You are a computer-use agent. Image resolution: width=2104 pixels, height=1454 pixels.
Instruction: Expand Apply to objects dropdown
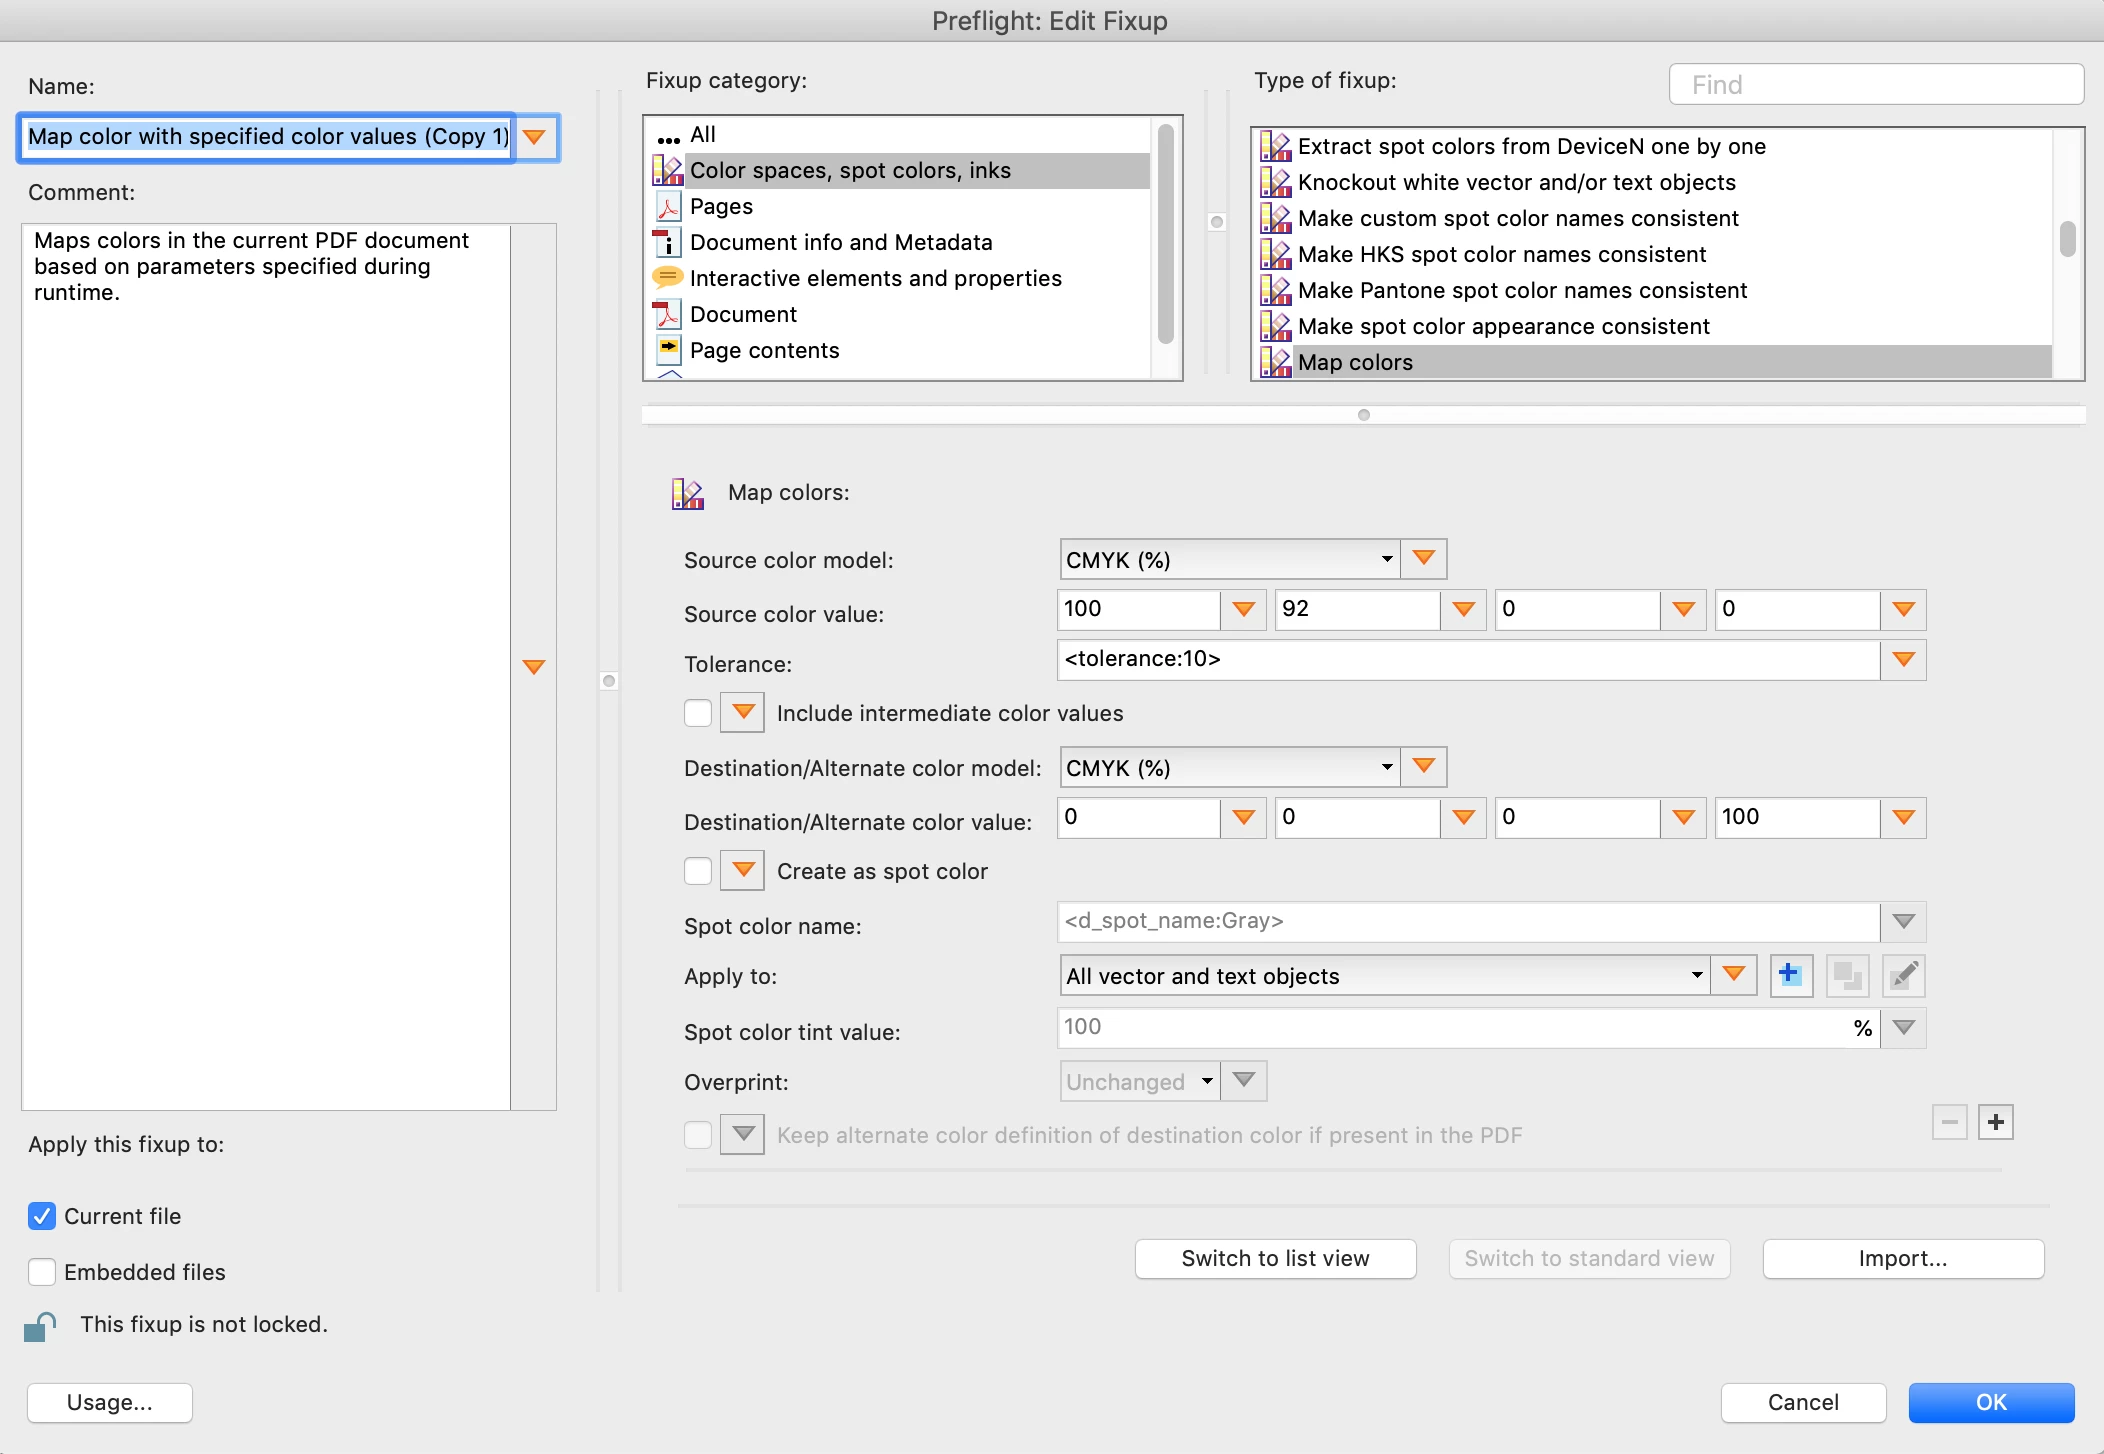(x=1383, y=976)
